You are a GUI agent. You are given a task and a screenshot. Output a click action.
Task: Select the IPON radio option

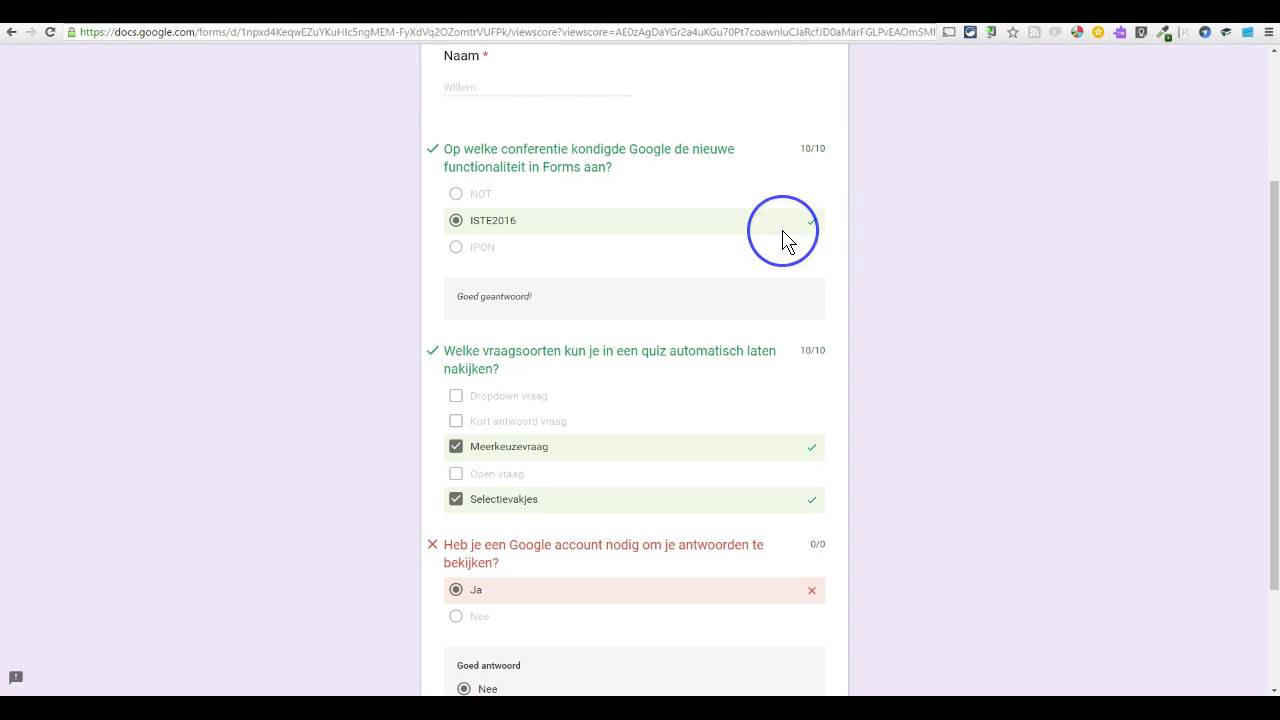pos(456,247)
